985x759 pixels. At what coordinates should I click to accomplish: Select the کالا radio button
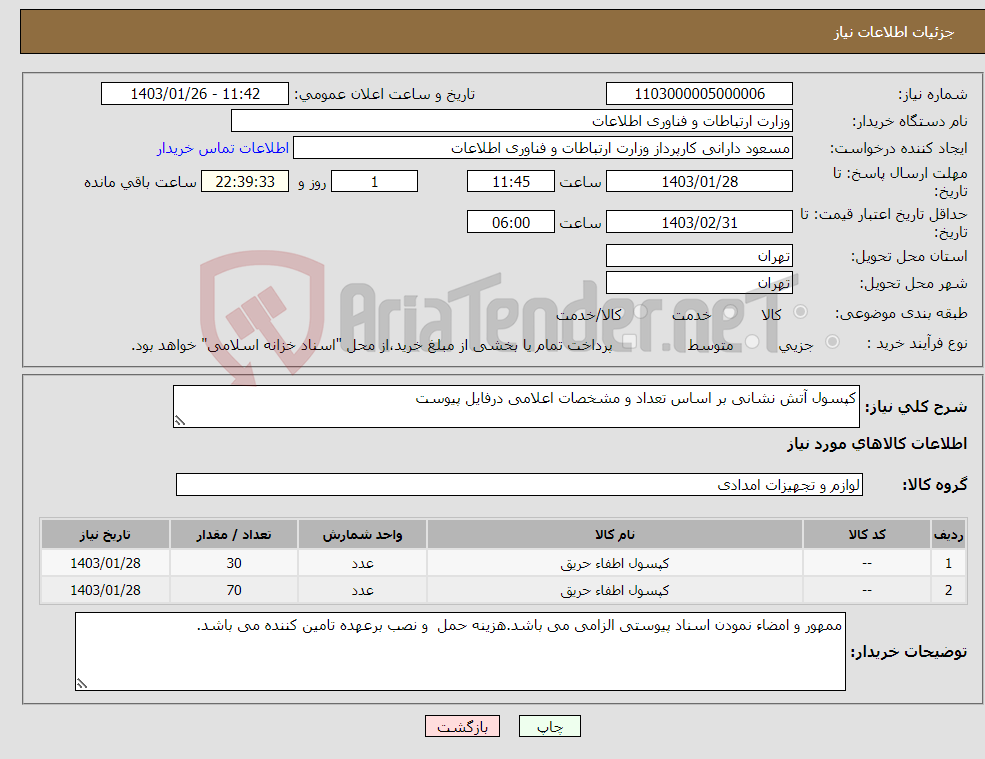click(800, 312)
